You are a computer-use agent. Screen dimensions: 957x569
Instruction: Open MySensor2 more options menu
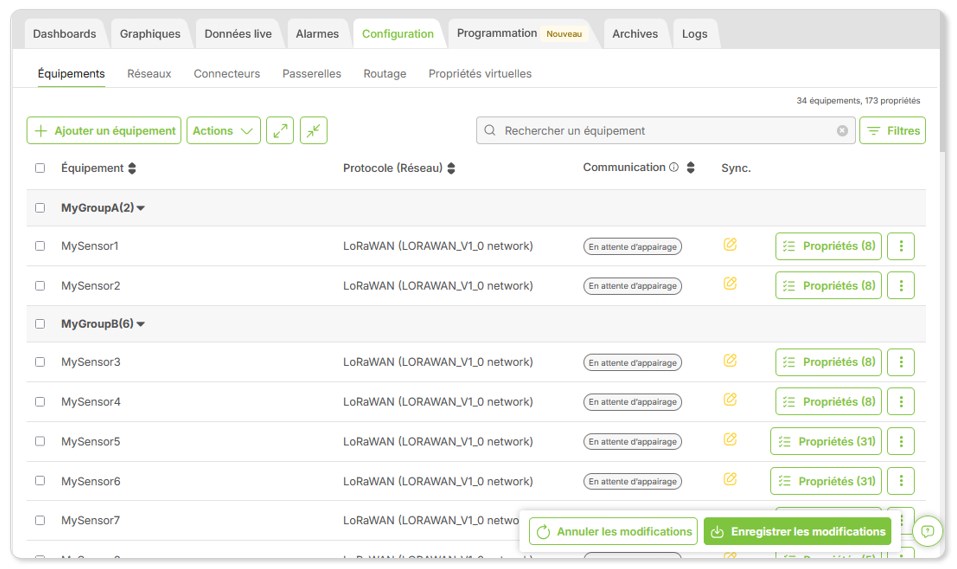901,286
